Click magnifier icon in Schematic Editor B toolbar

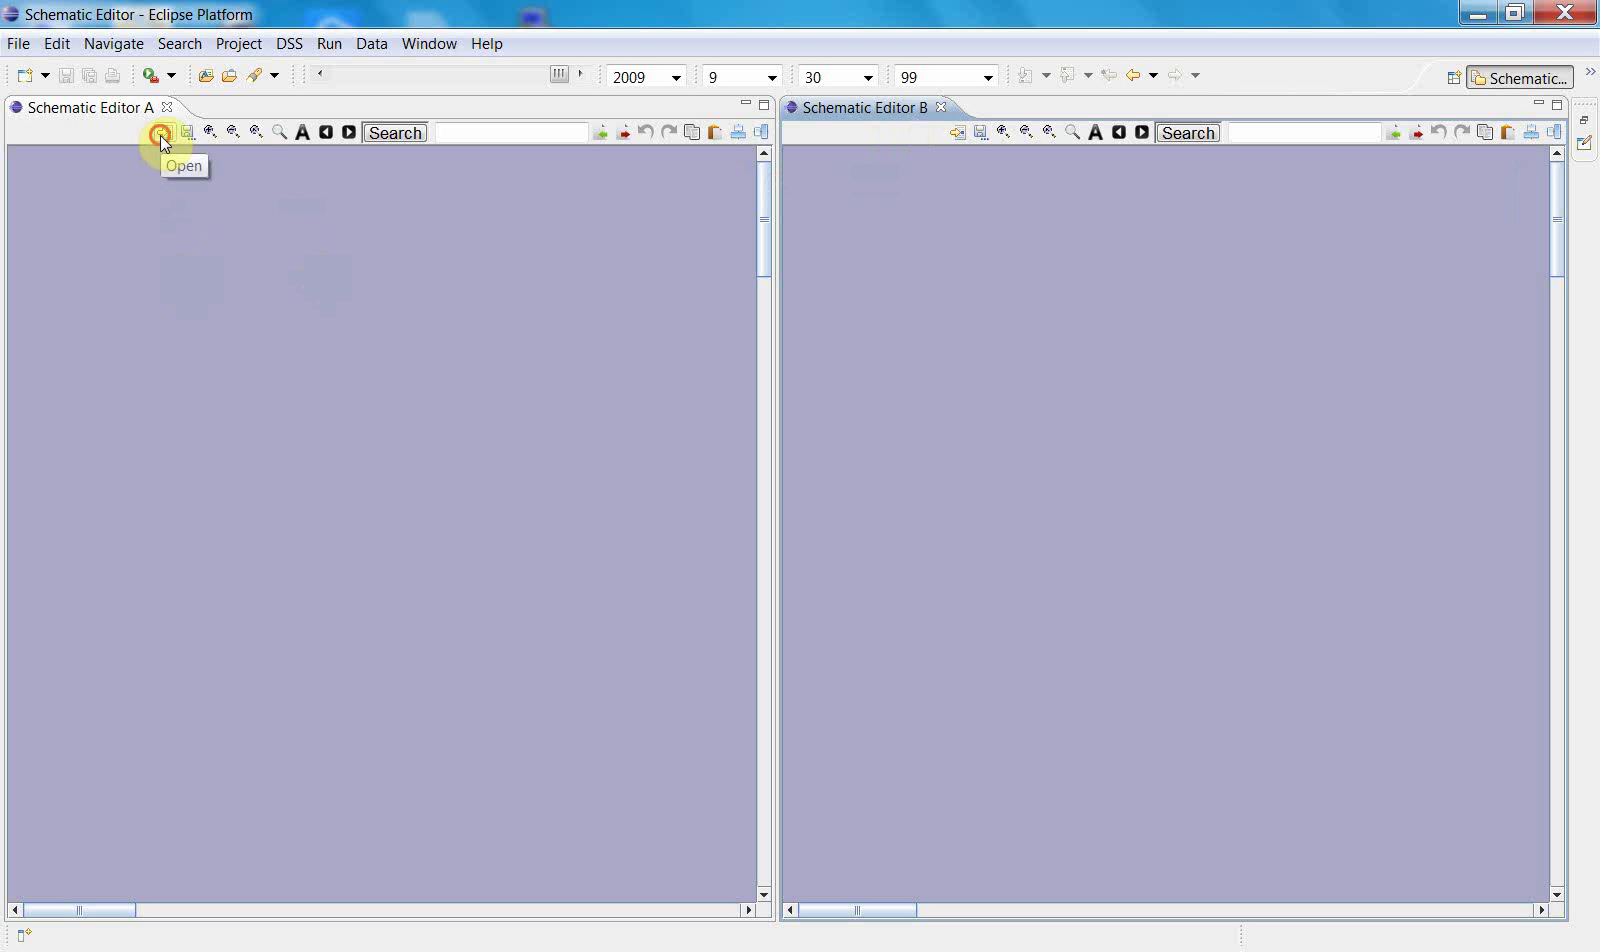(1072, 132)
